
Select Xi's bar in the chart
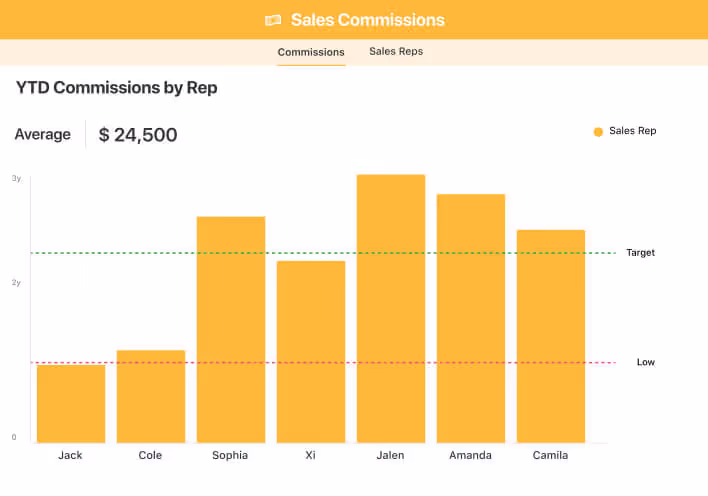coord(311,351)
